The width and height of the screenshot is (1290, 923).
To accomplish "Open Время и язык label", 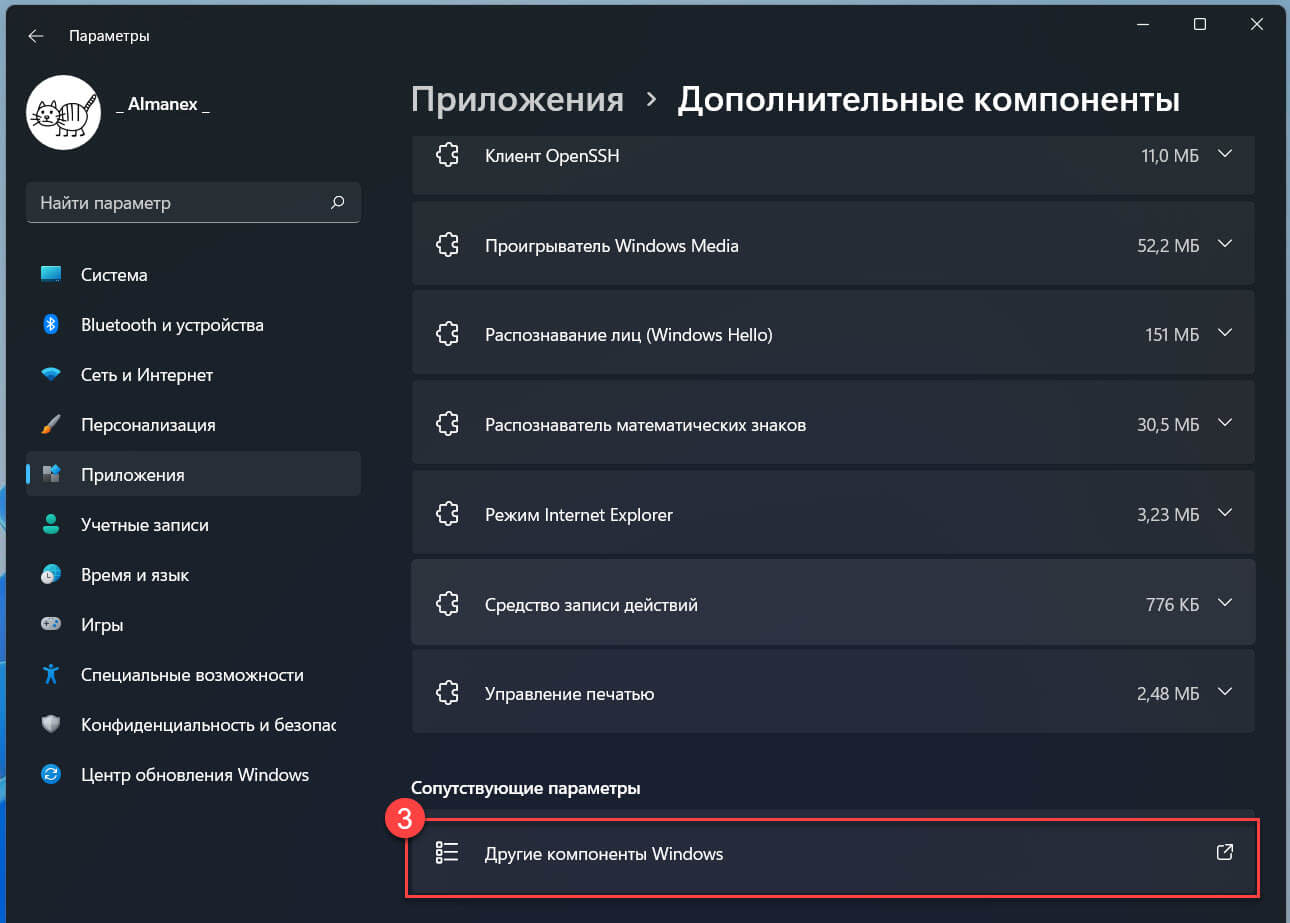I will click(135, 575).
